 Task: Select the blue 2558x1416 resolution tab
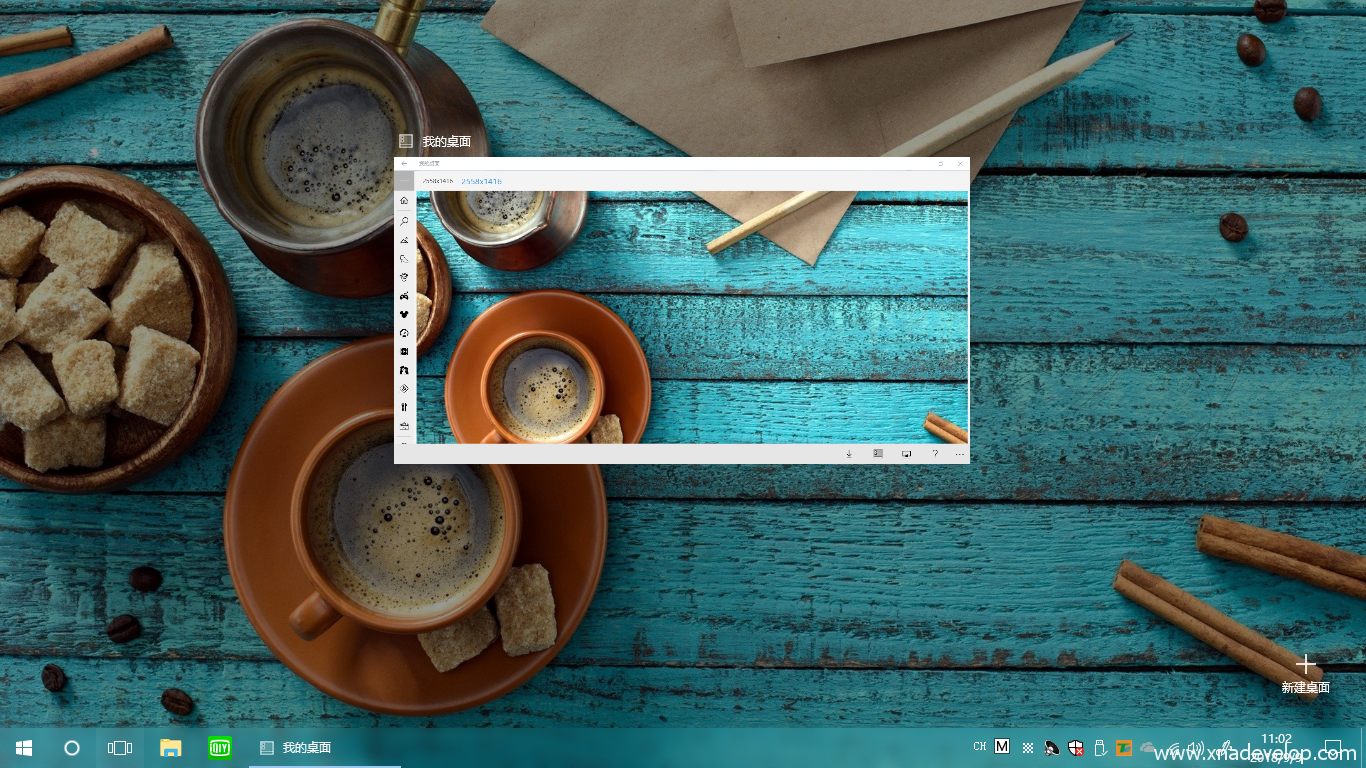pos(481,181)
